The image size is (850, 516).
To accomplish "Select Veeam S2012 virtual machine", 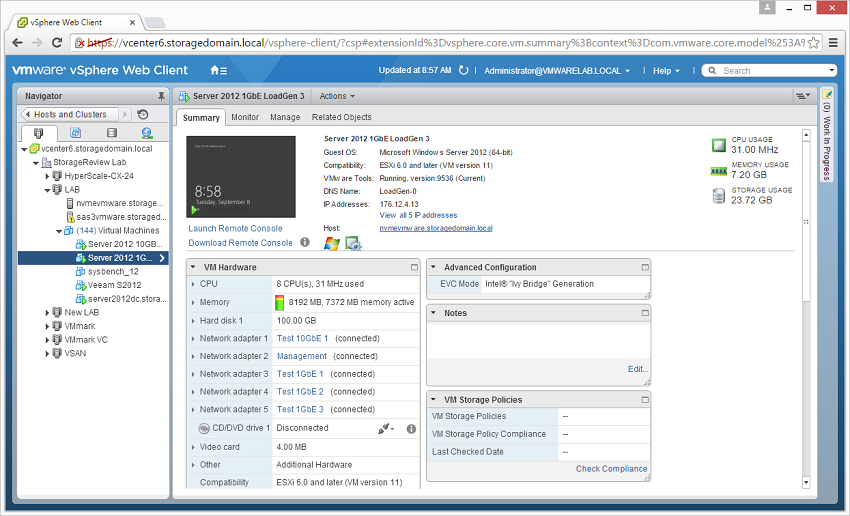I will [x=114, y=285].
